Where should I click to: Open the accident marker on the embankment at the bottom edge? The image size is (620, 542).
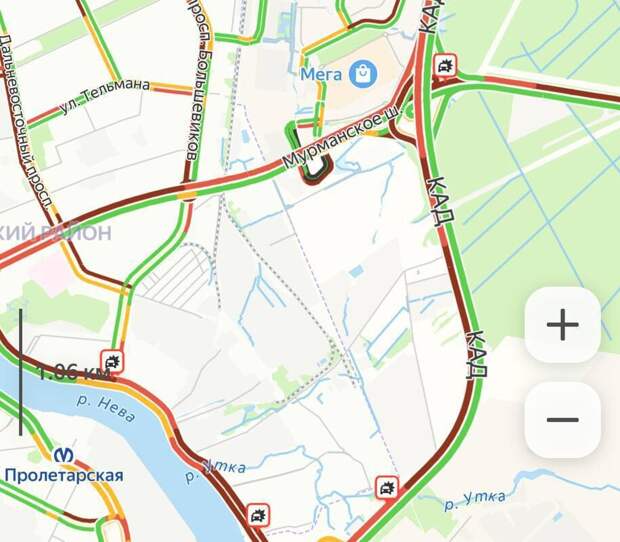[x=259, y=515]
